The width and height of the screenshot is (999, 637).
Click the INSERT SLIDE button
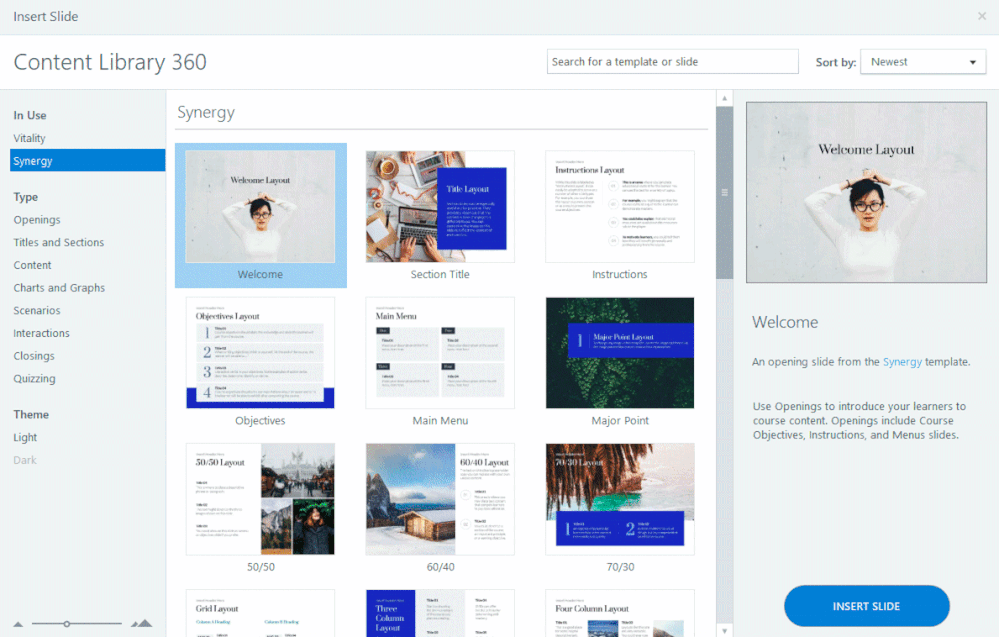pos(866,606)
